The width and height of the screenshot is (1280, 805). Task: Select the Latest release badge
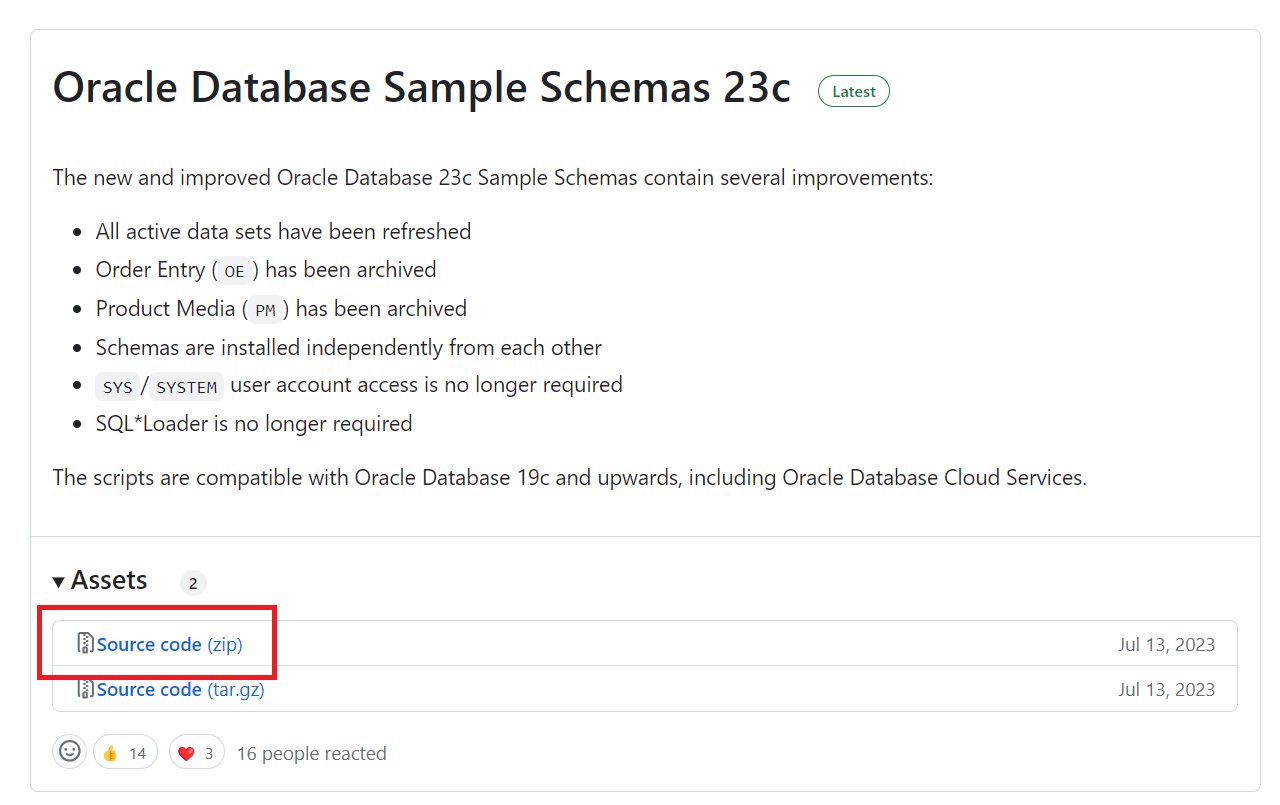[x=853, y=91]
